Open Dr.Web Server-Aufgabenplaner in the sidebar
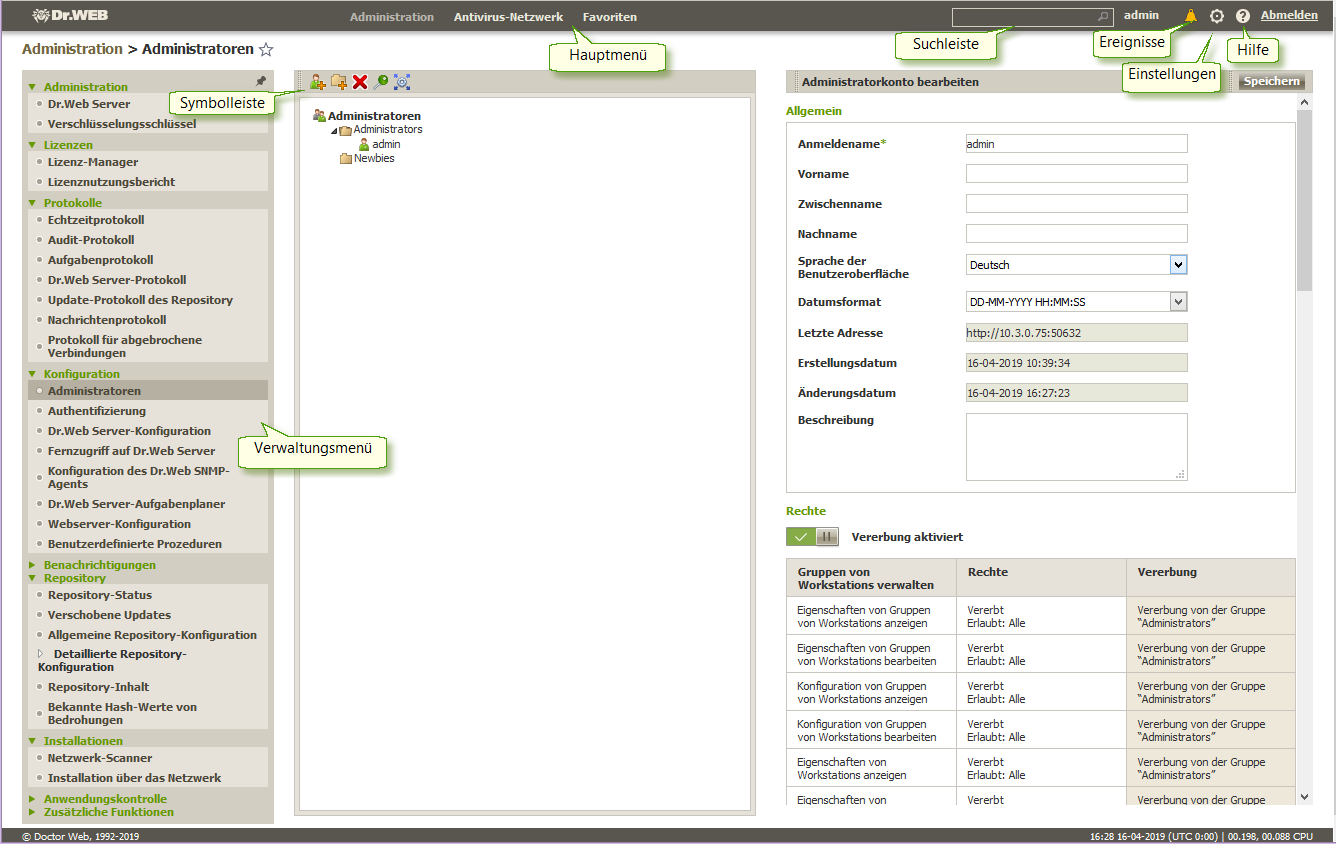This screenshot has height=844, width=1336. [x=136, y=504]
